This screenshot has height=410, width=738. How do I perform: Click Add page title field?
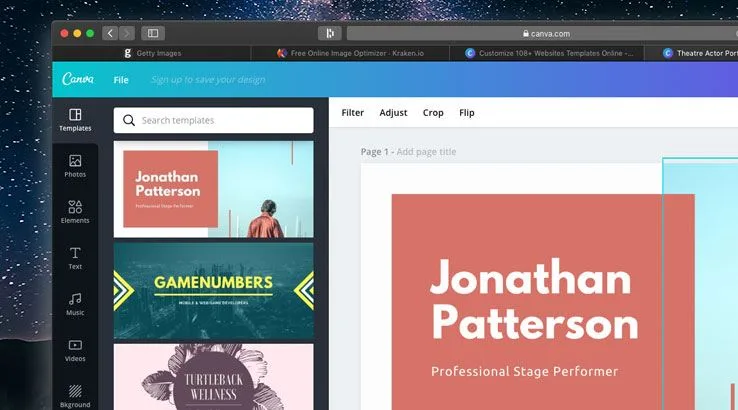[x=426, y=151]
